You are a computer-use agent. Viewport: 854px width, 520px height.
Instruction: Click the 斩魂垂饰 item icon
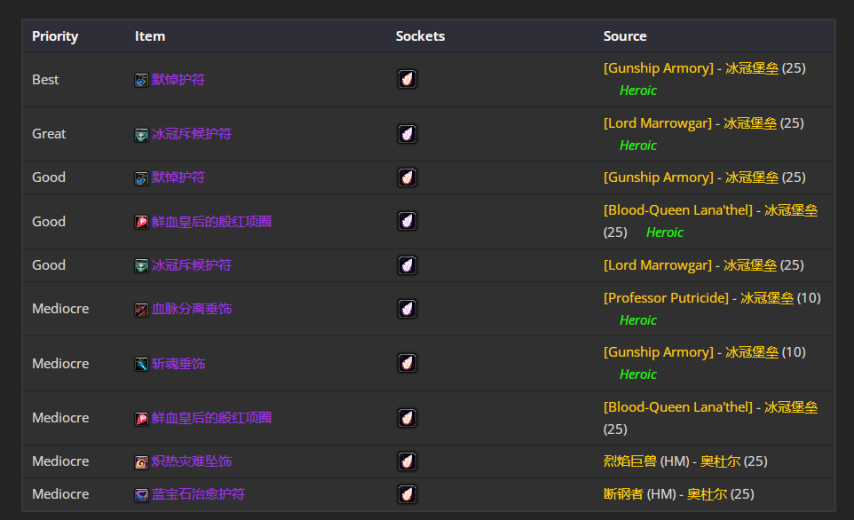pyautogui.click(x=142, y=364)
